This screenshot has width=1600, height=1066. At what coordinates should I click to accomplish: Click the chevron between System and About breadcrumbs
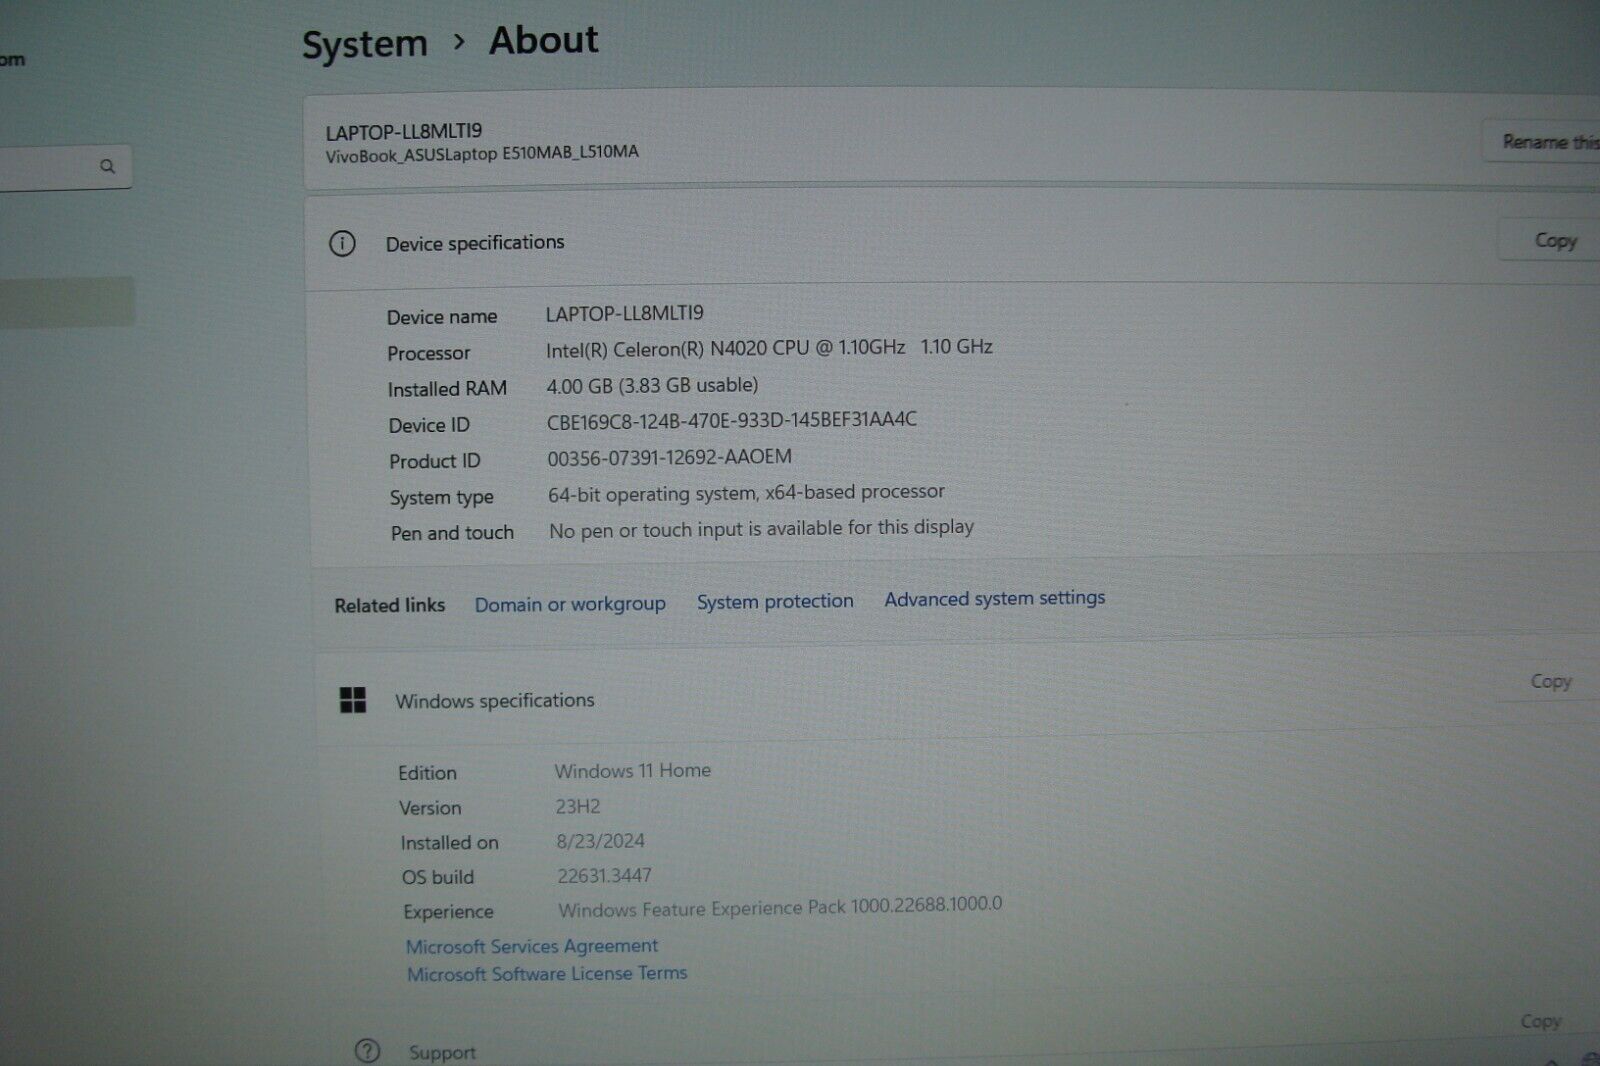459,42
